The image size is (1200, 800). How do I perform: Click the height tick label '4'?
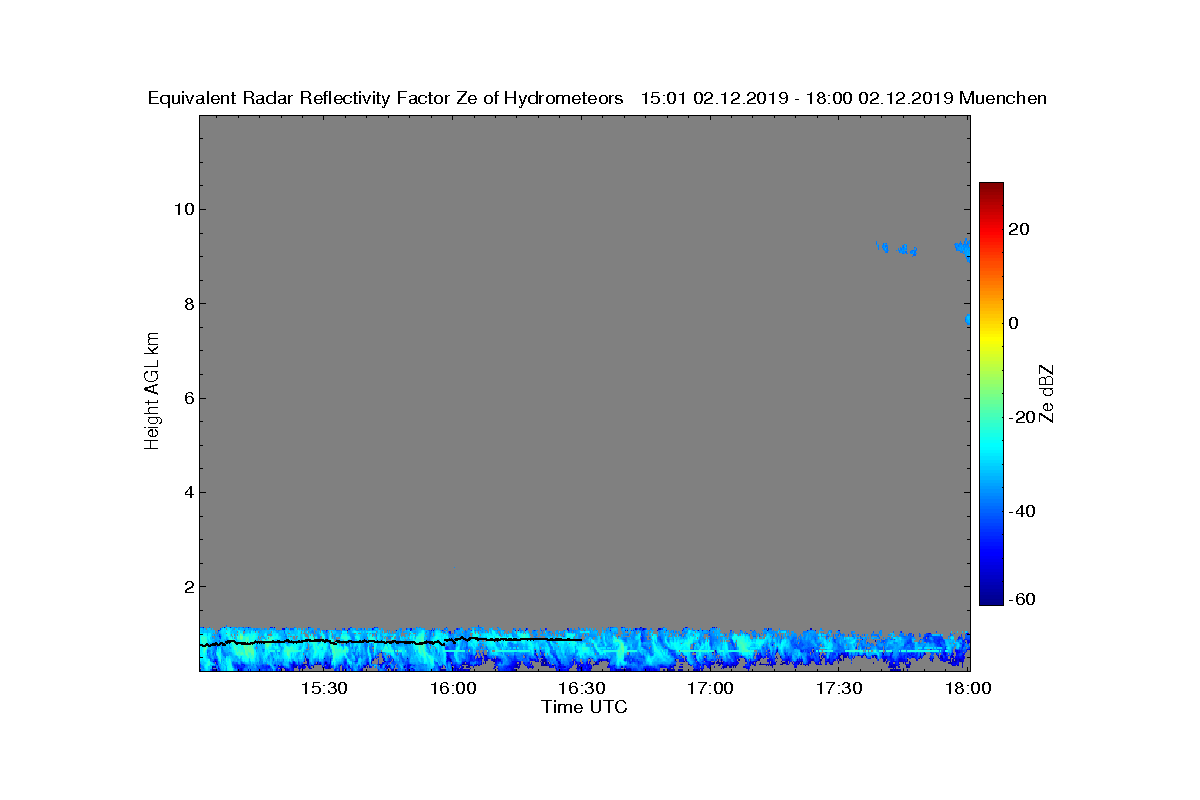pos(187,492)
